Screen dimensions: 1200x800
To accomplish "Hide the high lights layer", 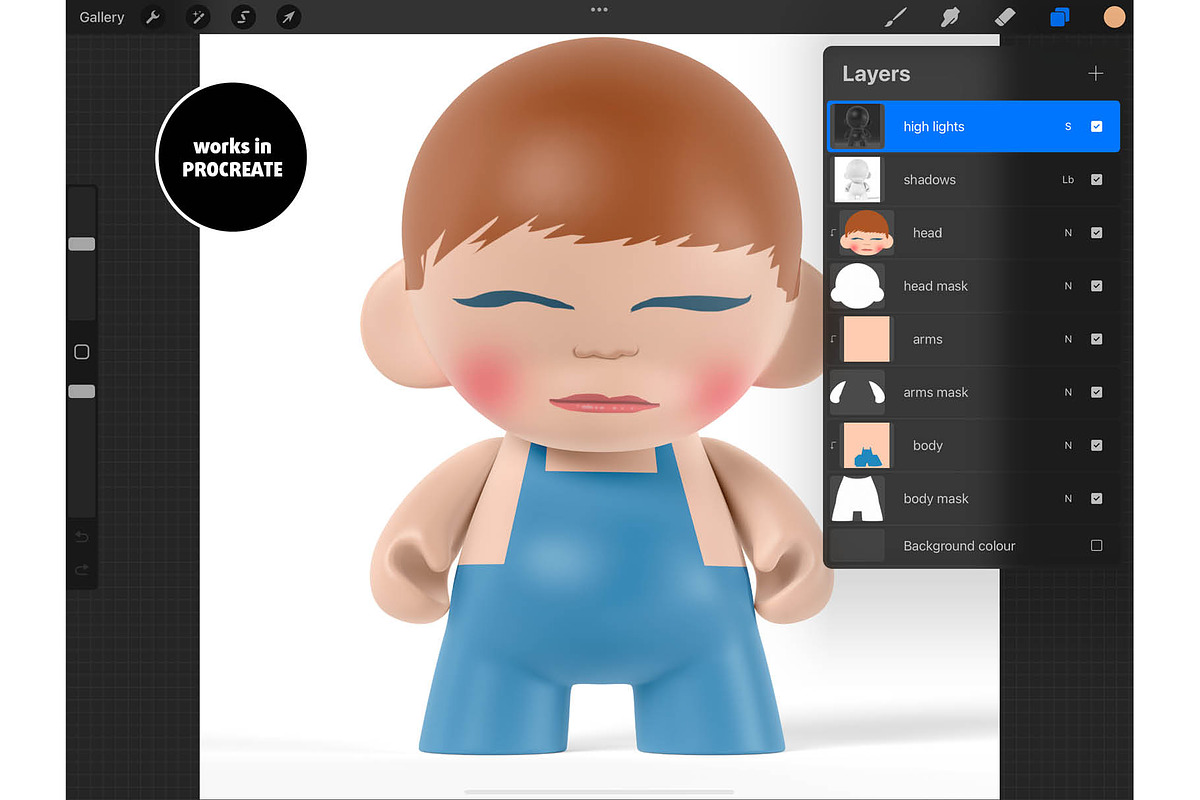I will point(1097,127).
